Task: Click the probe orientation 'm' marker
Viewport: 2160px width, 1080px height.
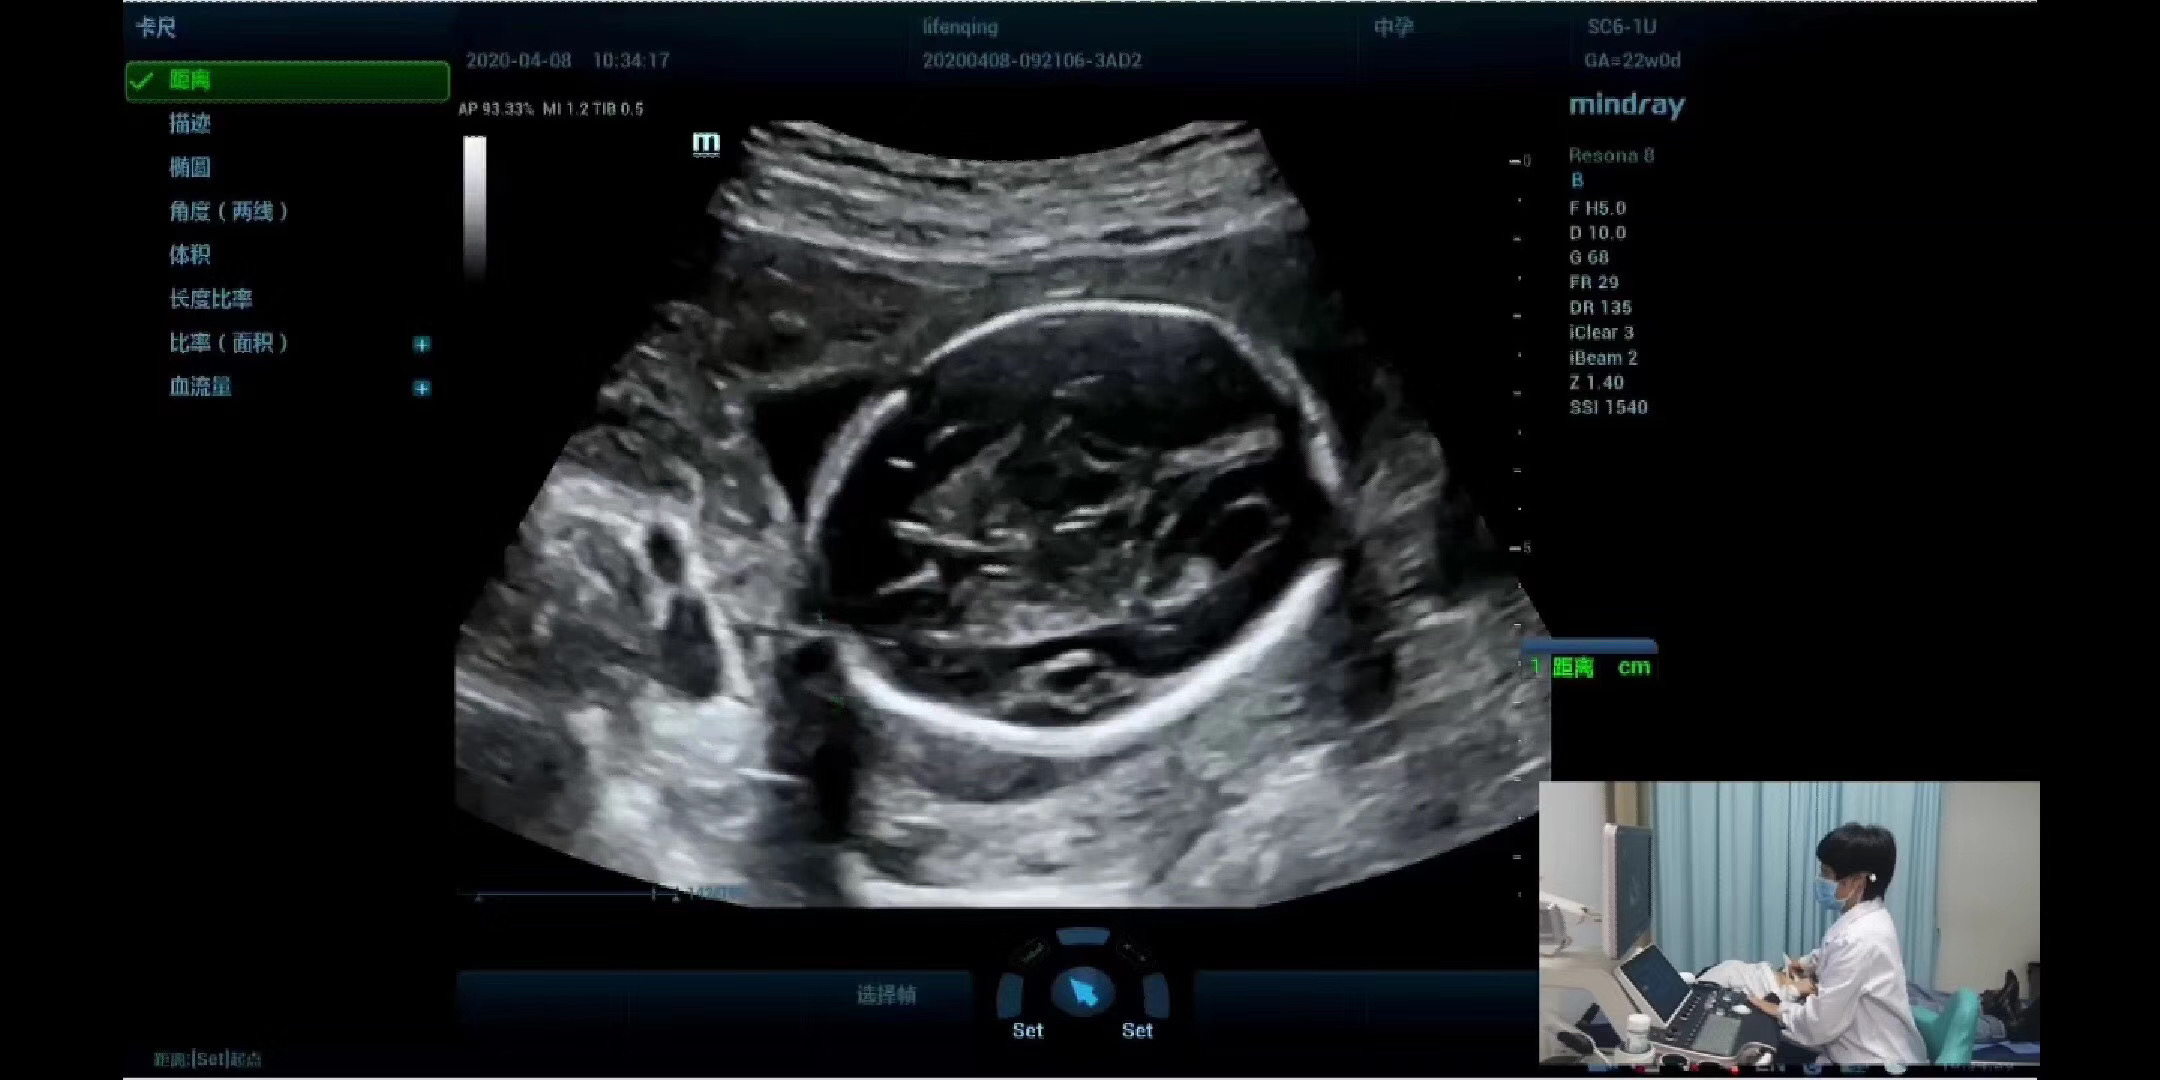Action: click(x=706, y=143)
